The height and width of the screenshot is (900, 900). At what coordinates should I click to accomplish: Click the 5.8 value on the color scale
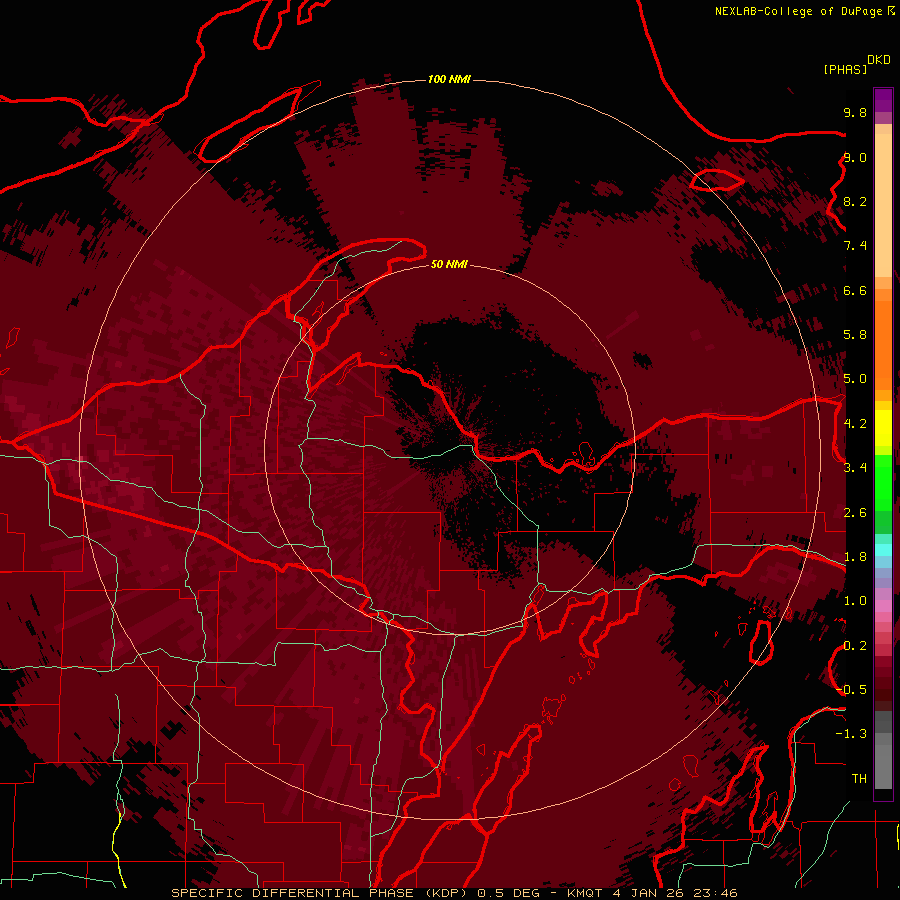[855, 335]
